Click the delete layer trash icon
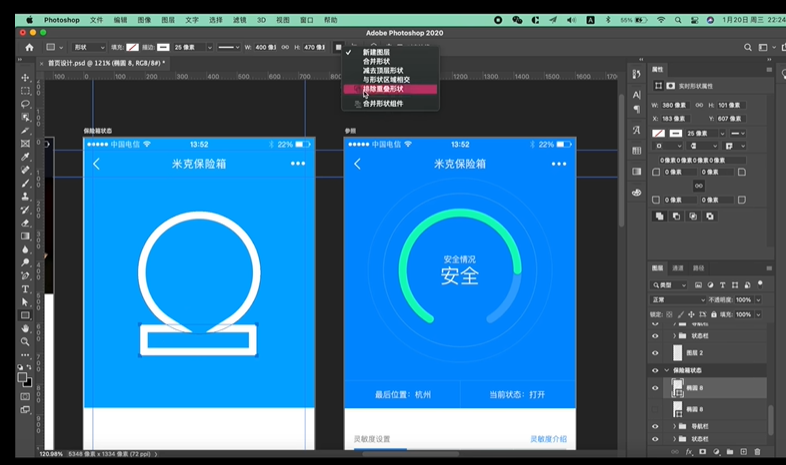Image resolution: width=786 pixels, height=465 pixels. pyautogui.click(x=757, y=452)
